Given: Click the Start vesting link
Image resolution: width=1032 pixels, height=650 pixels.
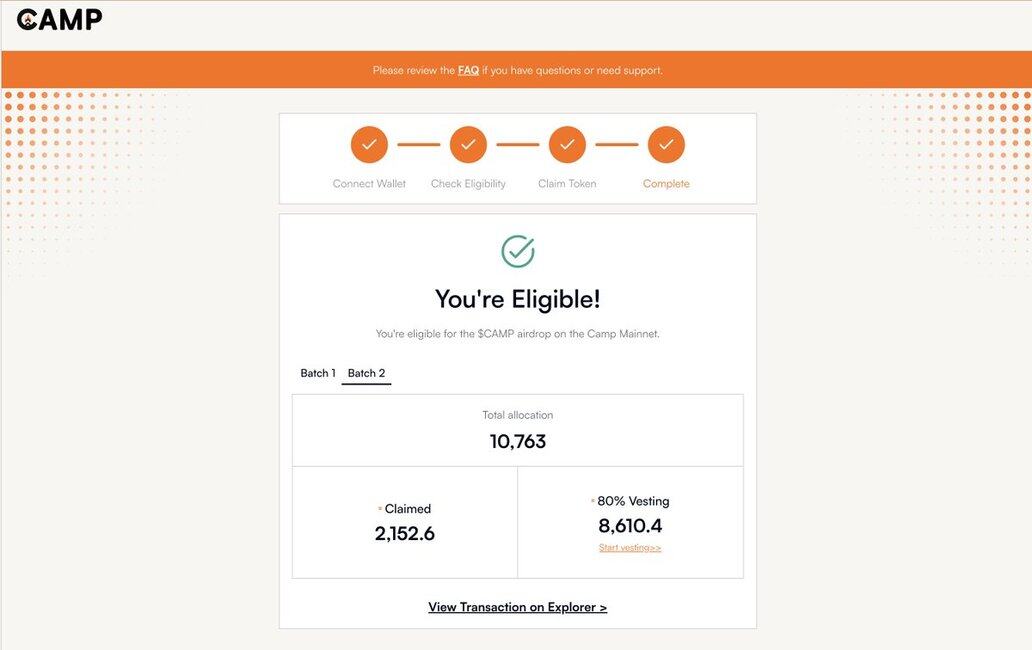Looking at the screenshot, I should [630, 547].
